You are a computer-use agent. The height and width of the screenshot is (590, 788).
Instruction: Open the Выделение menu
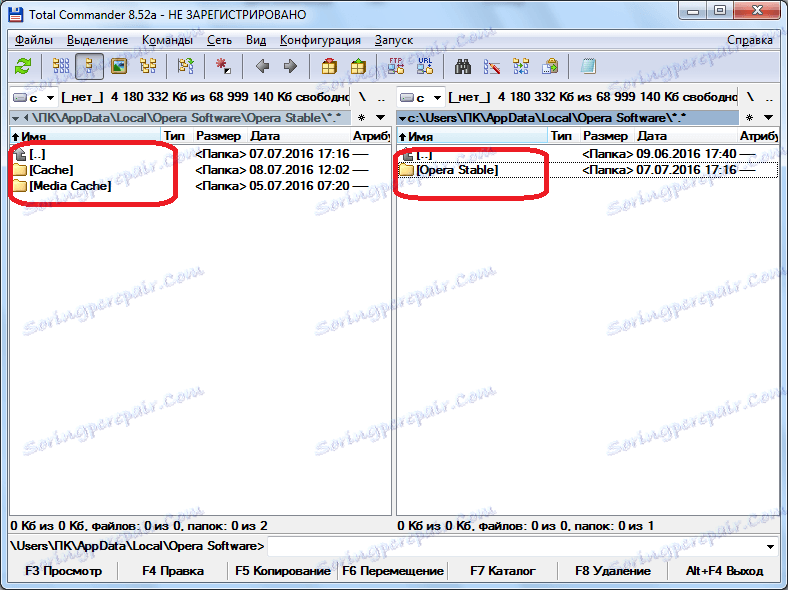97,40
